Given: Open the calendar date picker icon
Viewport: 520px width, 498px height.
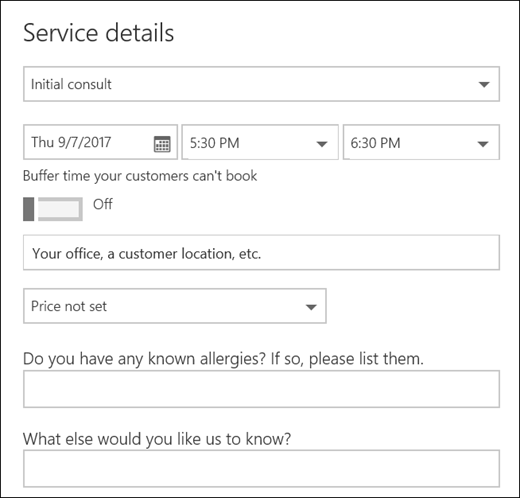Looking at the screenshot, I should pos(162,144).
